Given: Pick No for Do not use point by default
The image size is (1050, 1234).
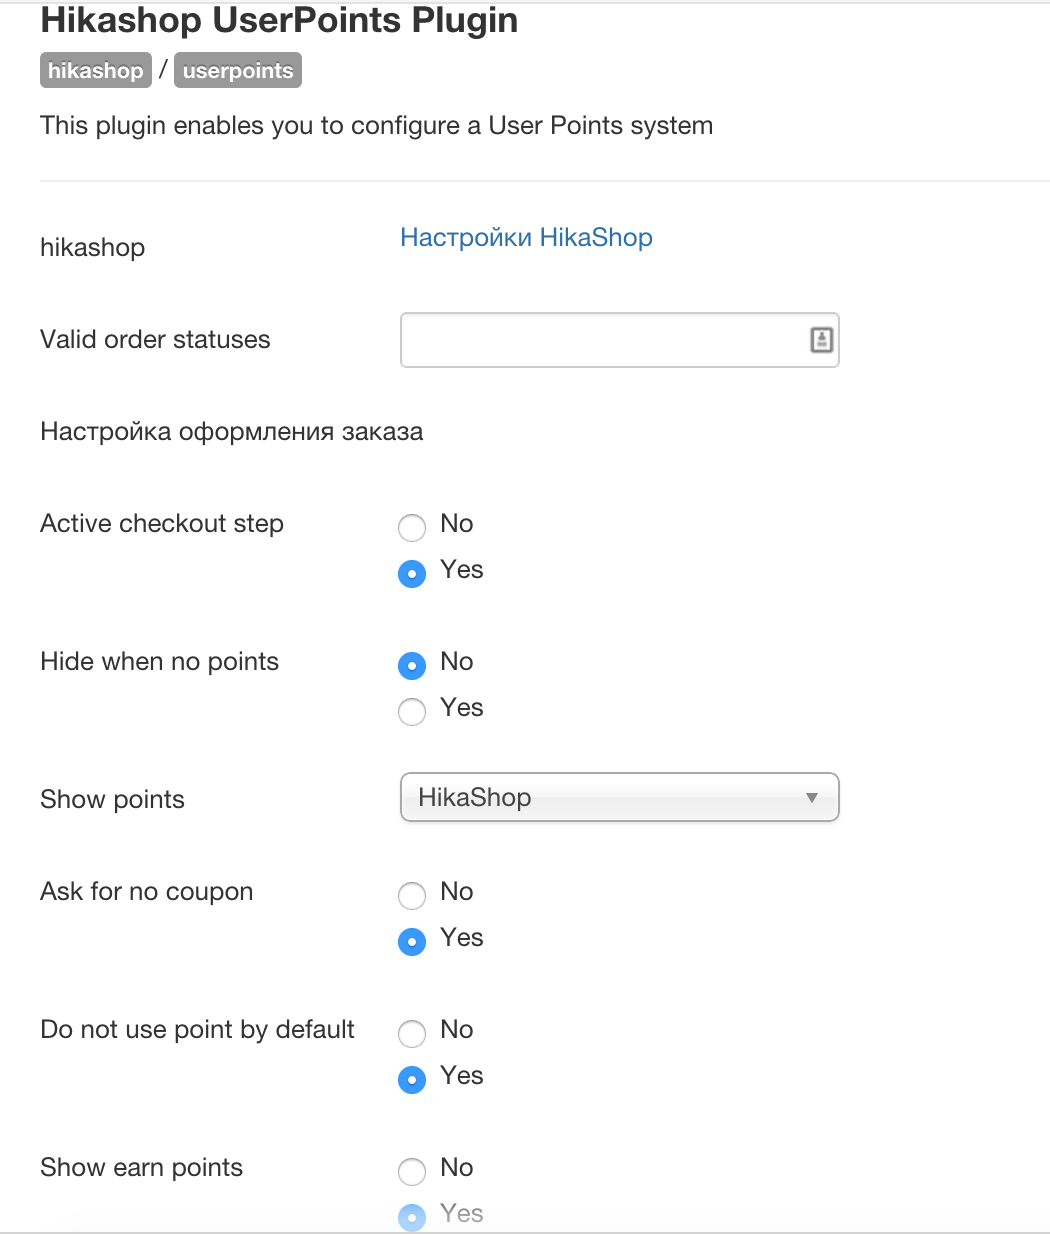Looking at the screenshot, I should 412,1033.
